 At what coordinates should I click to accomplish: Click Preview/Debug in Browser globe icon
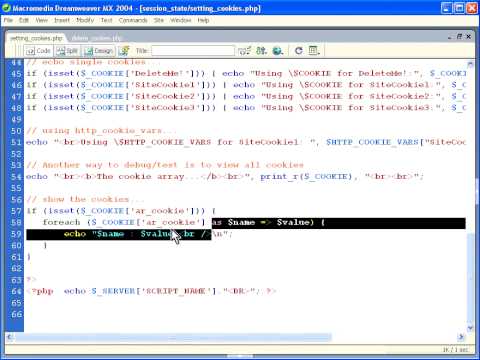278,51
